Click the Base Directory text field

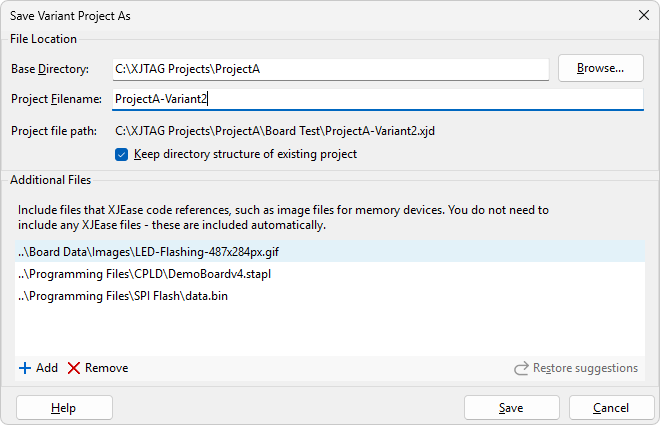click(330, 69)
